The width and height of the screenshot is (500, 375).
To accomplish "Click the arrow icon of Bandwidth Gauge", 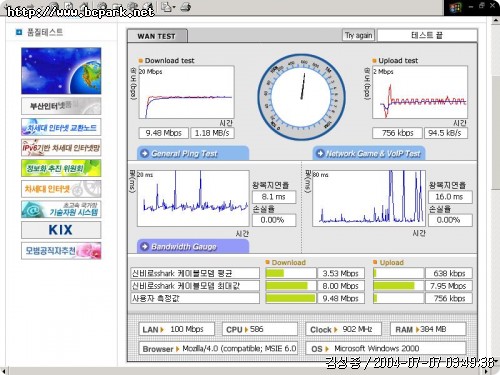I will click(145, 247).
